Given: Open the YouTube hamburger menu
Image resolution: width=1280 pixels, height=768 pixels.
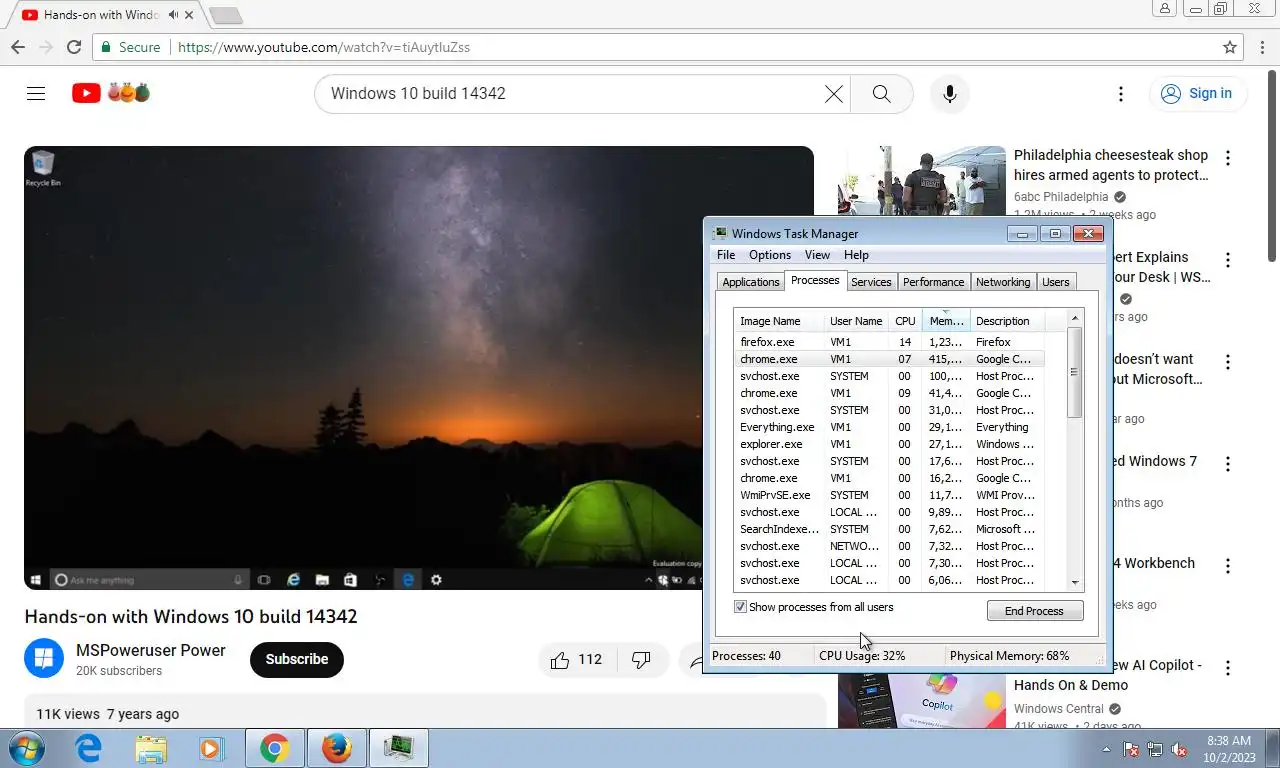Looking at the screenshot, I should coord(36,93).
